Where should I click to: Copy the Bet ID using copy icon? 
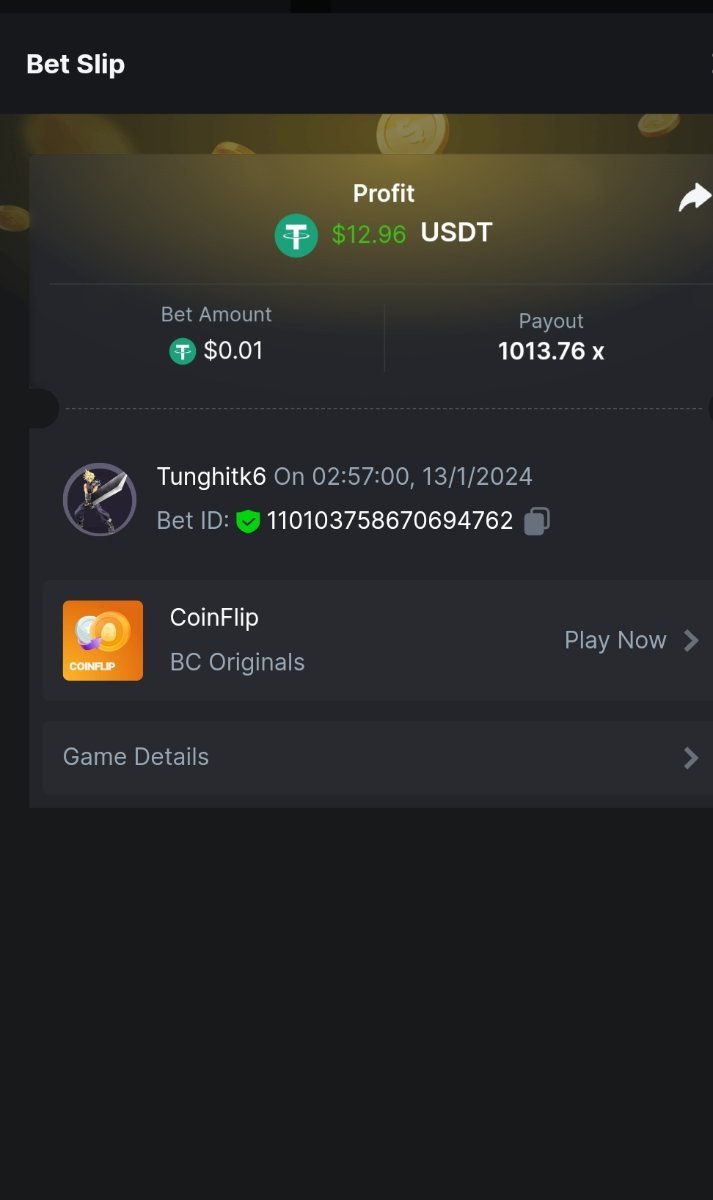pyautogui.click(x=537, y=521)
